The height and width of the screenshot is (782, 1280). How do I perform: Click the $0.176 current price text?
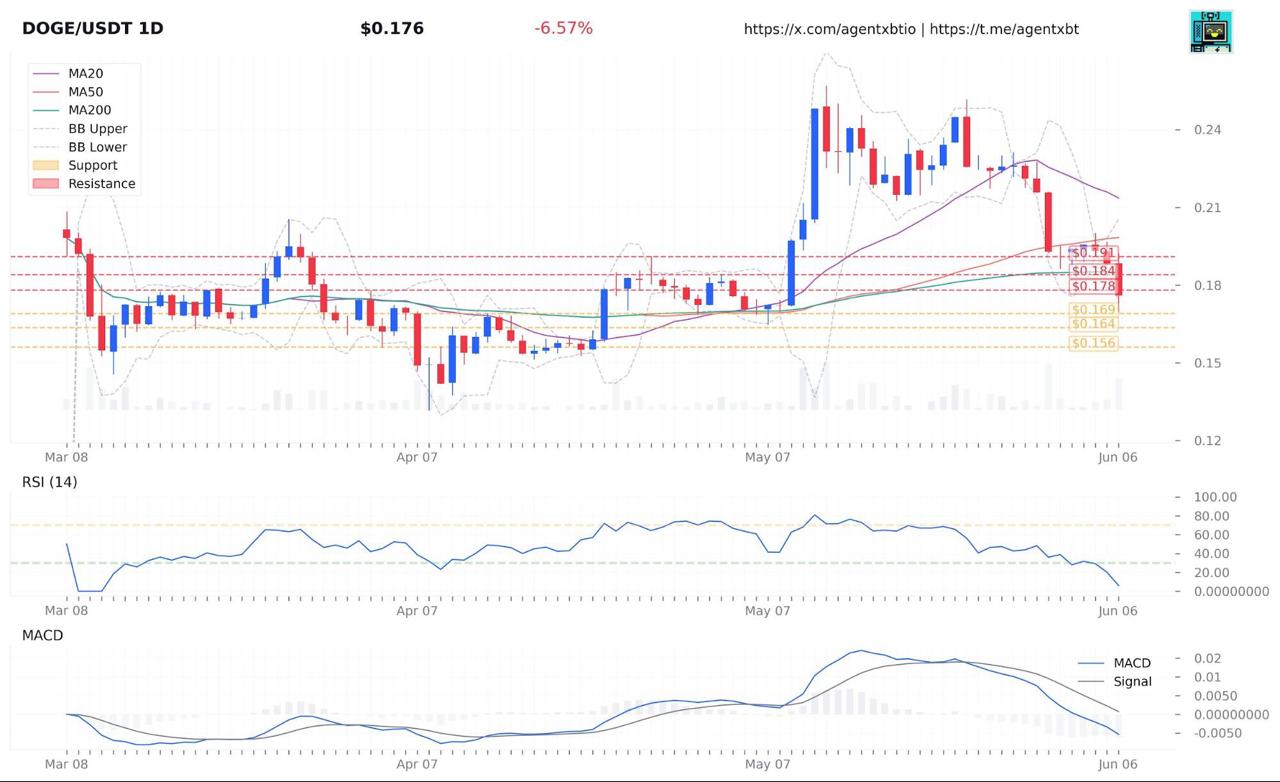tap(392, 28)
